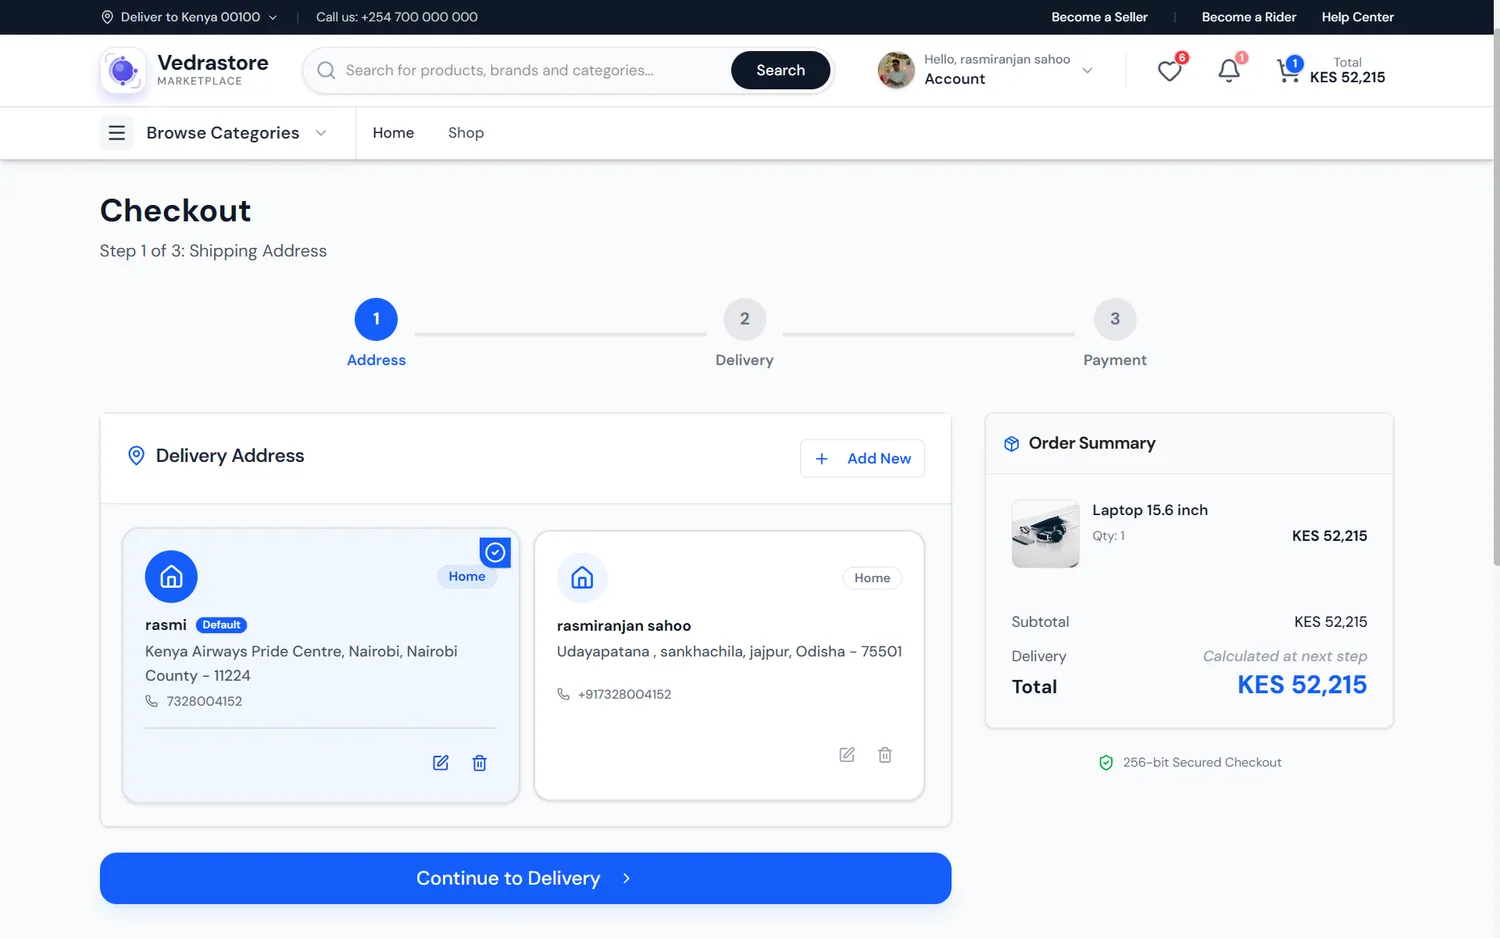Click the Laptop 15.6 inch thumbnail
The image size is (1500, 938).
(x=1045, y=534)
